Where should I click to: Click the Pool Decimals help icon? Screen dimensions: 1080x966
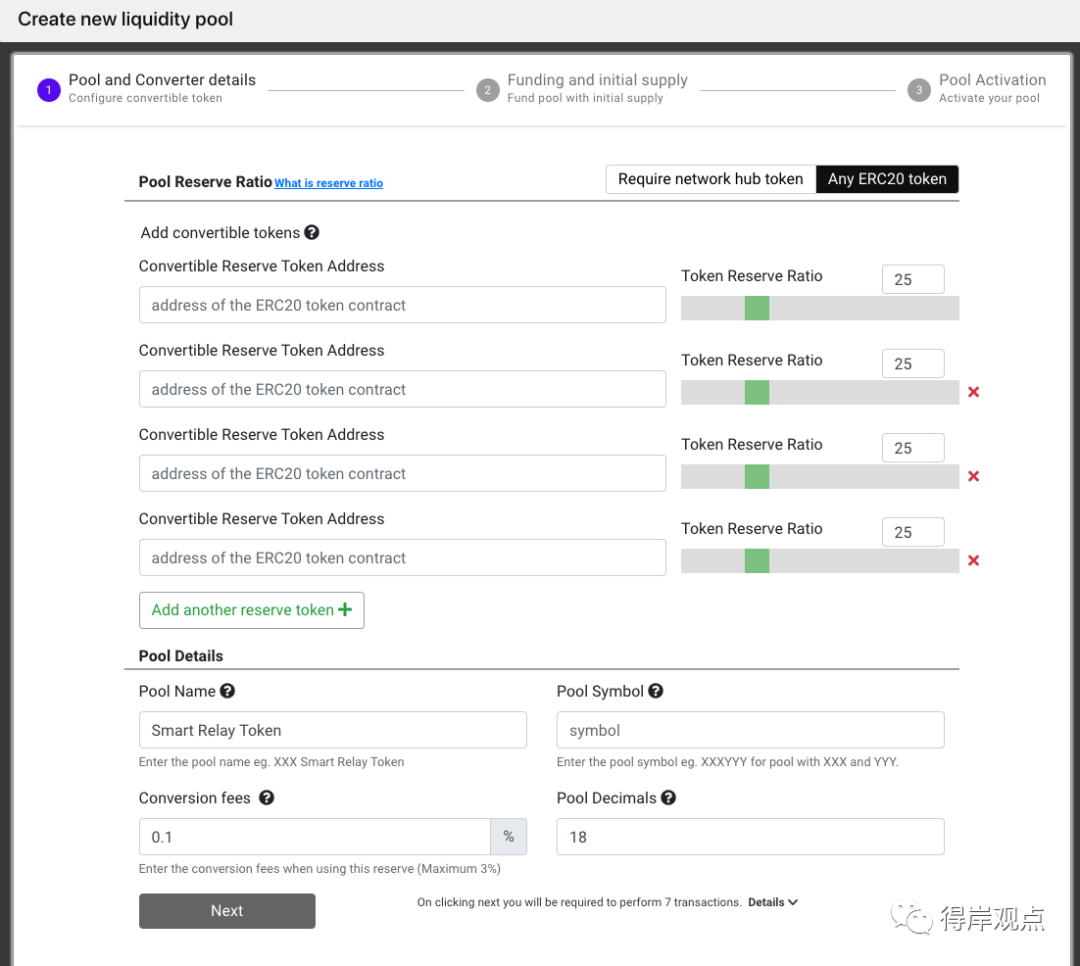click(x=668, y=798)
